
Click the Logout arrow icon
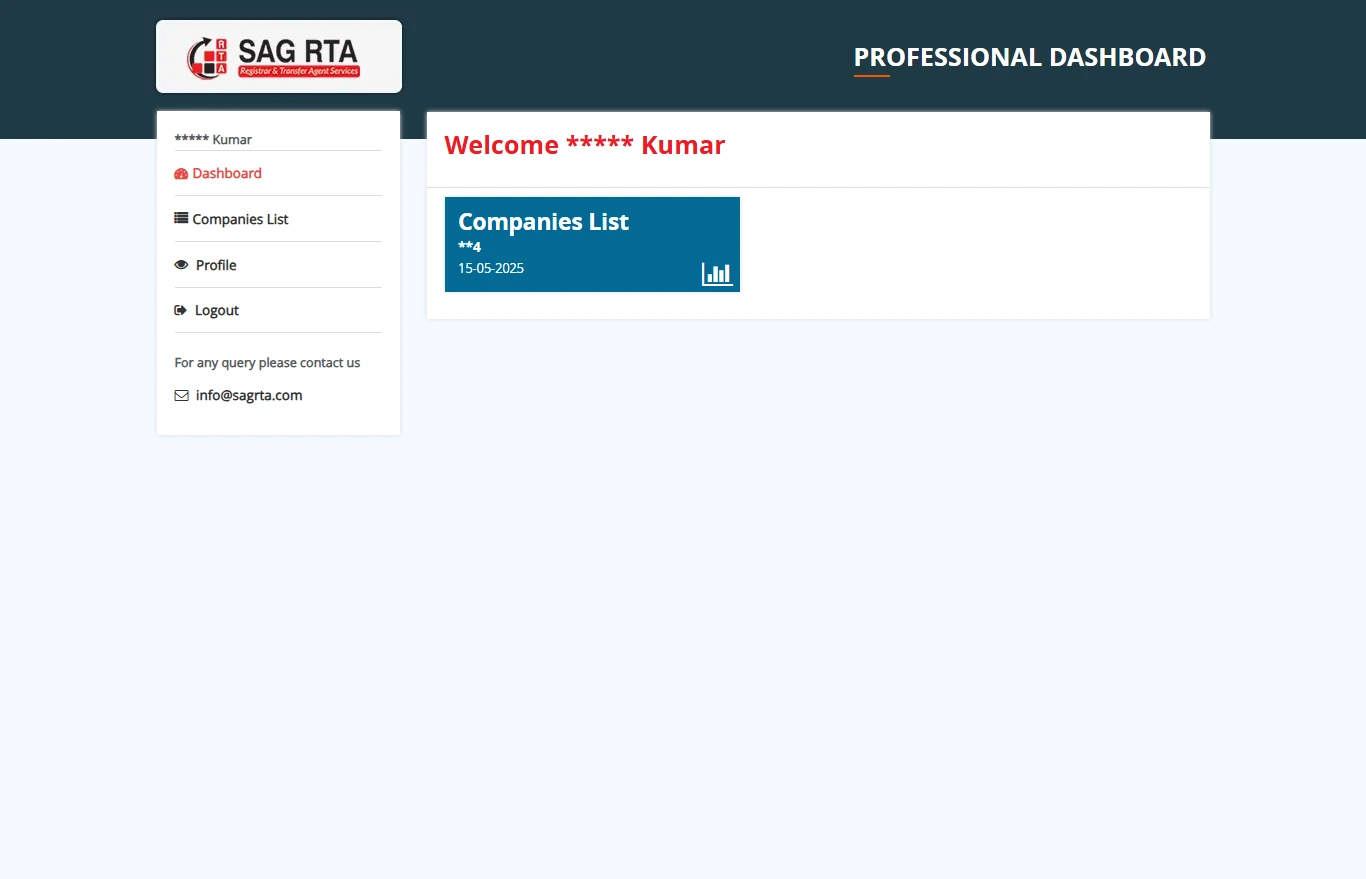tap(181, 310)
